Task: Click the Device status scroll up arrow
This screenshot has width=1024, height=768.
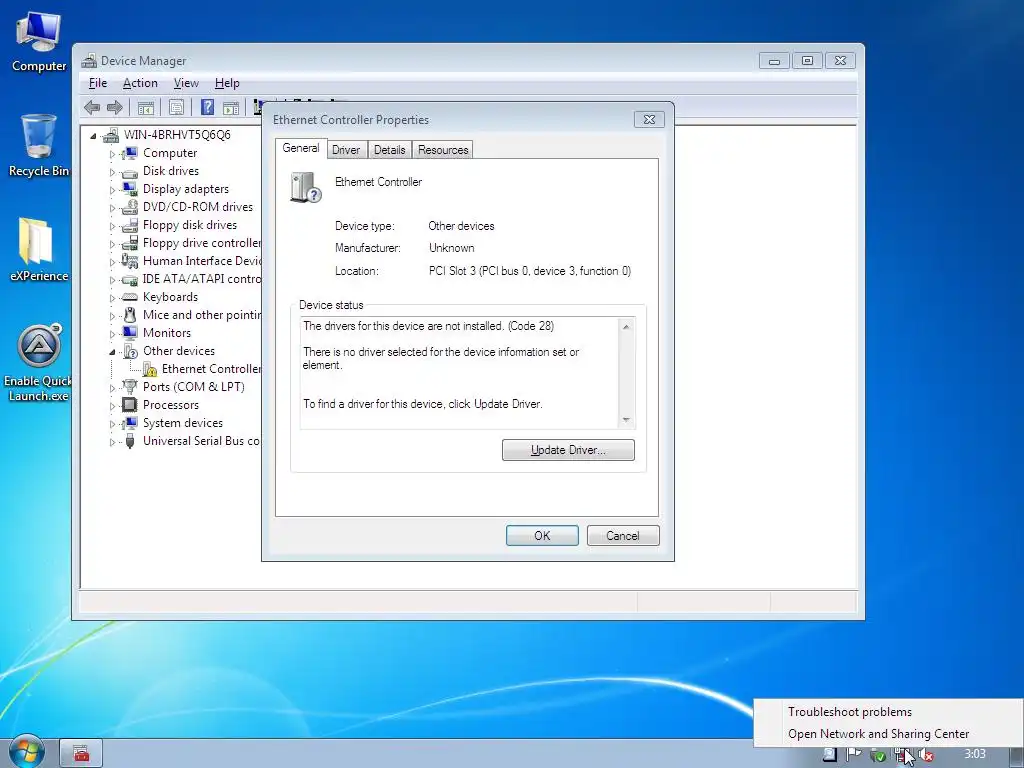Action: coord(626,327)
